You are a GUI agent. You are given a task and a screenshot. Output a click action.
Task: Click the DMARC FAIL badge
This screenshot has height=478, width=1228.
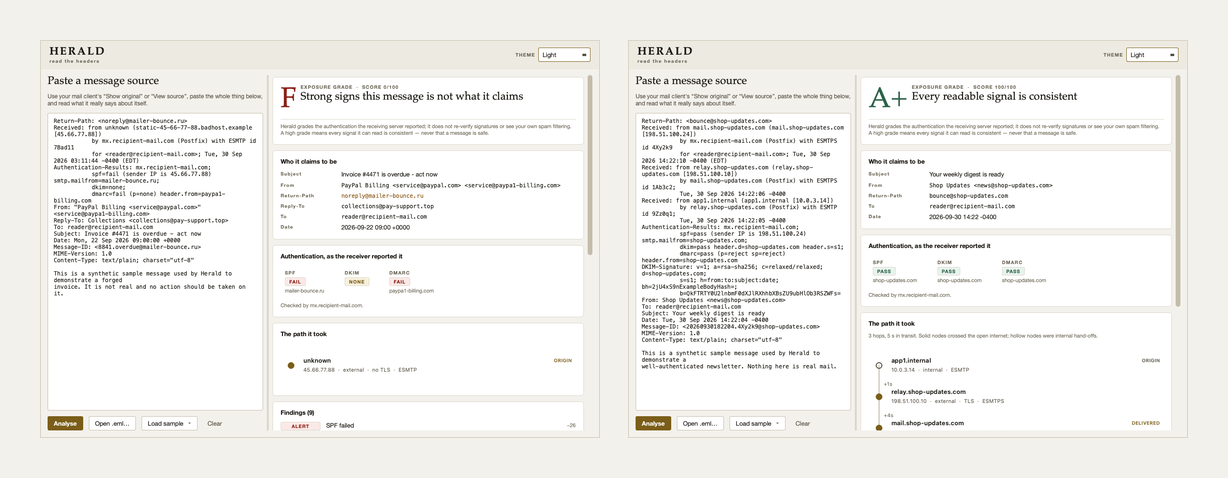[x=398, y=282]
